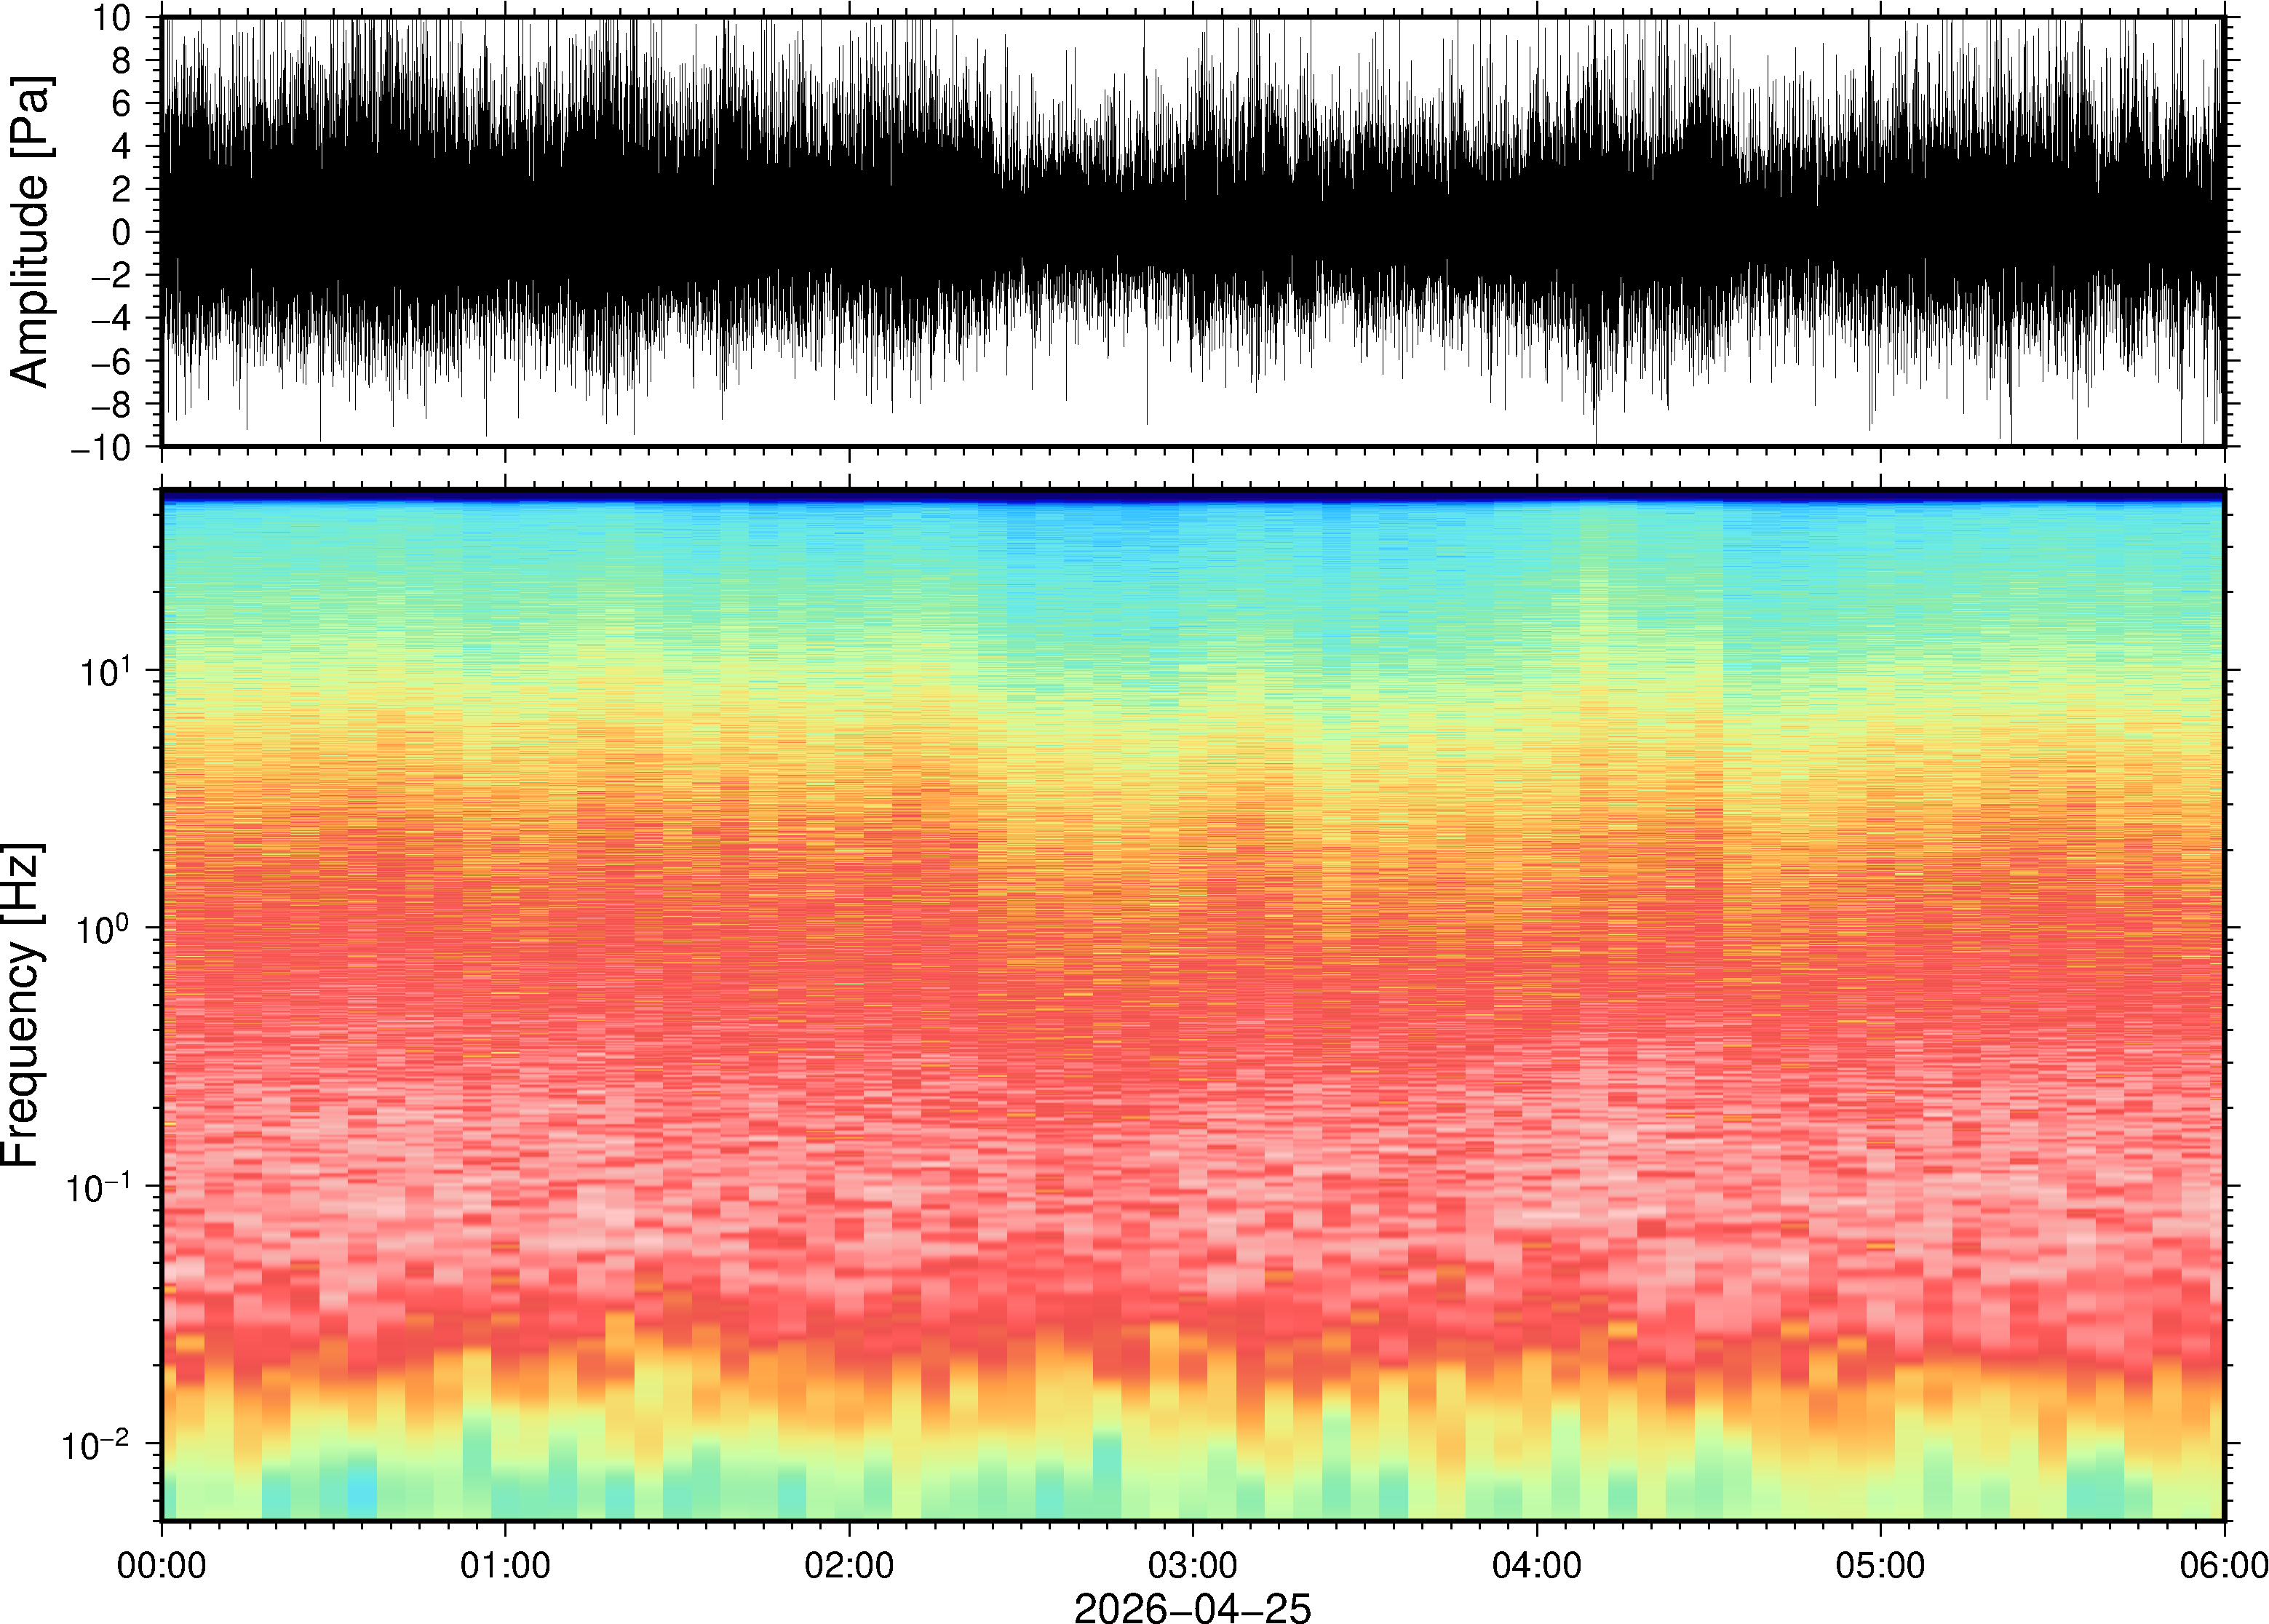The width and height of the screenshot is (2269, 1624).
Task: Click the 05:00 time axis label
Action: pyautogui.click(x=1880, y=1565)
